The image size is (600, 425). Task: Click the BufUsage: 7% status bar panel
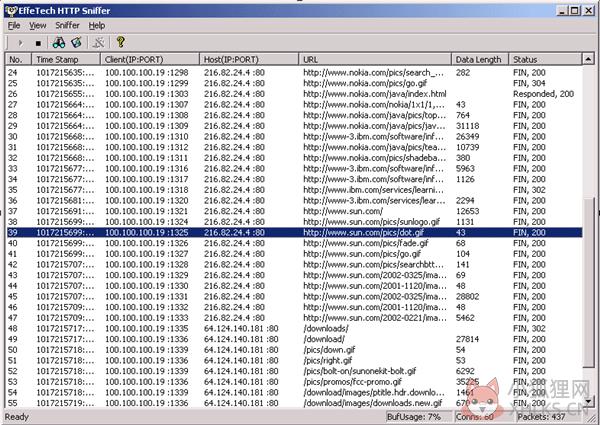418,417
